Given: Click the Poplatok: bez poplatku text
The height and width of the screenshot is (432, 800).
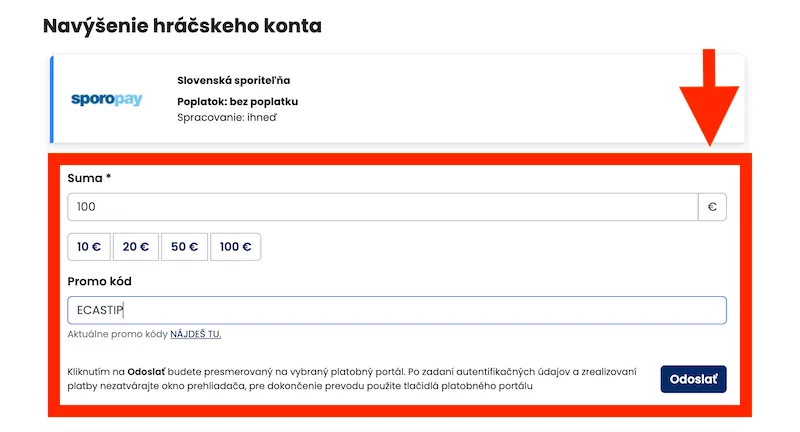Looking at the screenshot, I should point(237,101).
